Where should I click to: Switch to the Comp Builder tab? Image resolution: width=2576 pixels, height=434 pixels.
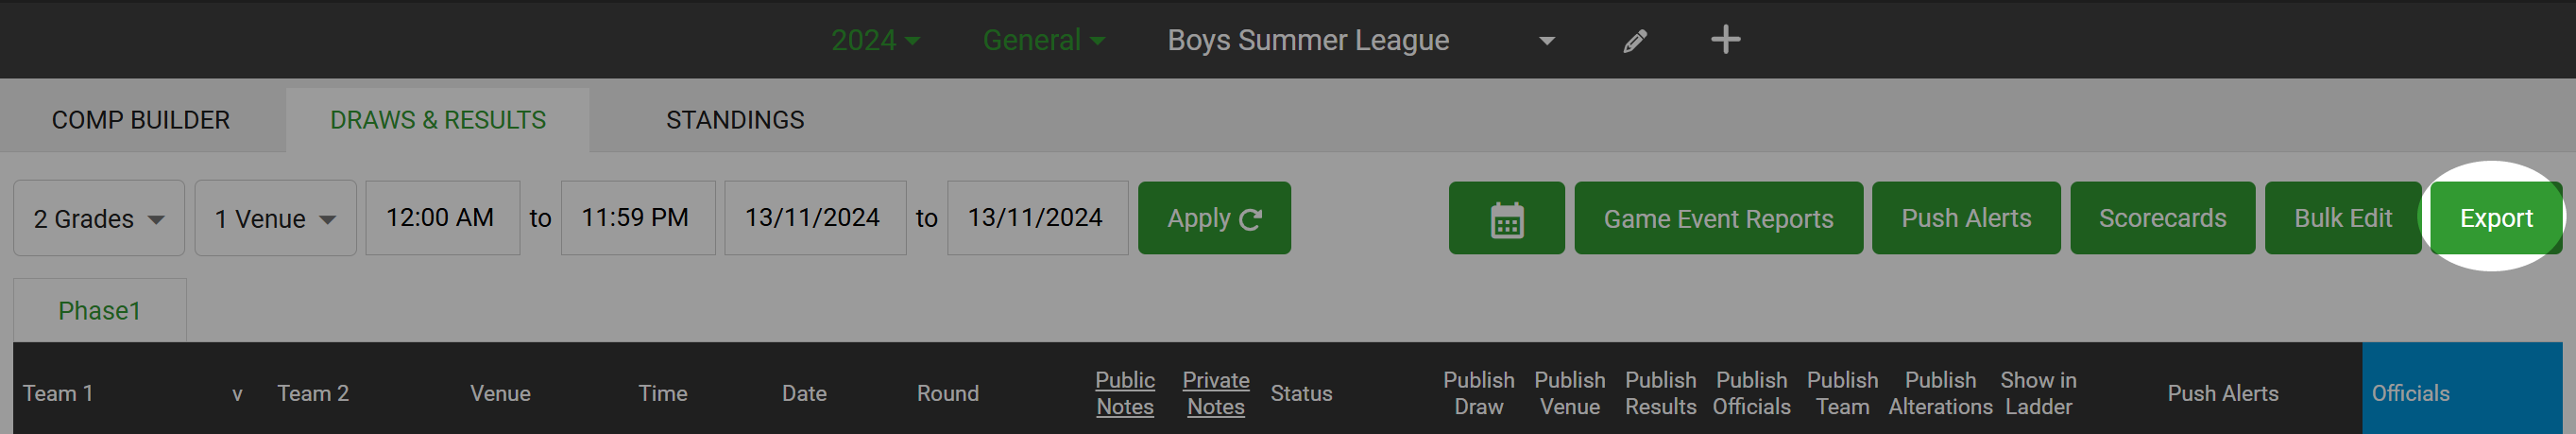click(x=141, y=120)
